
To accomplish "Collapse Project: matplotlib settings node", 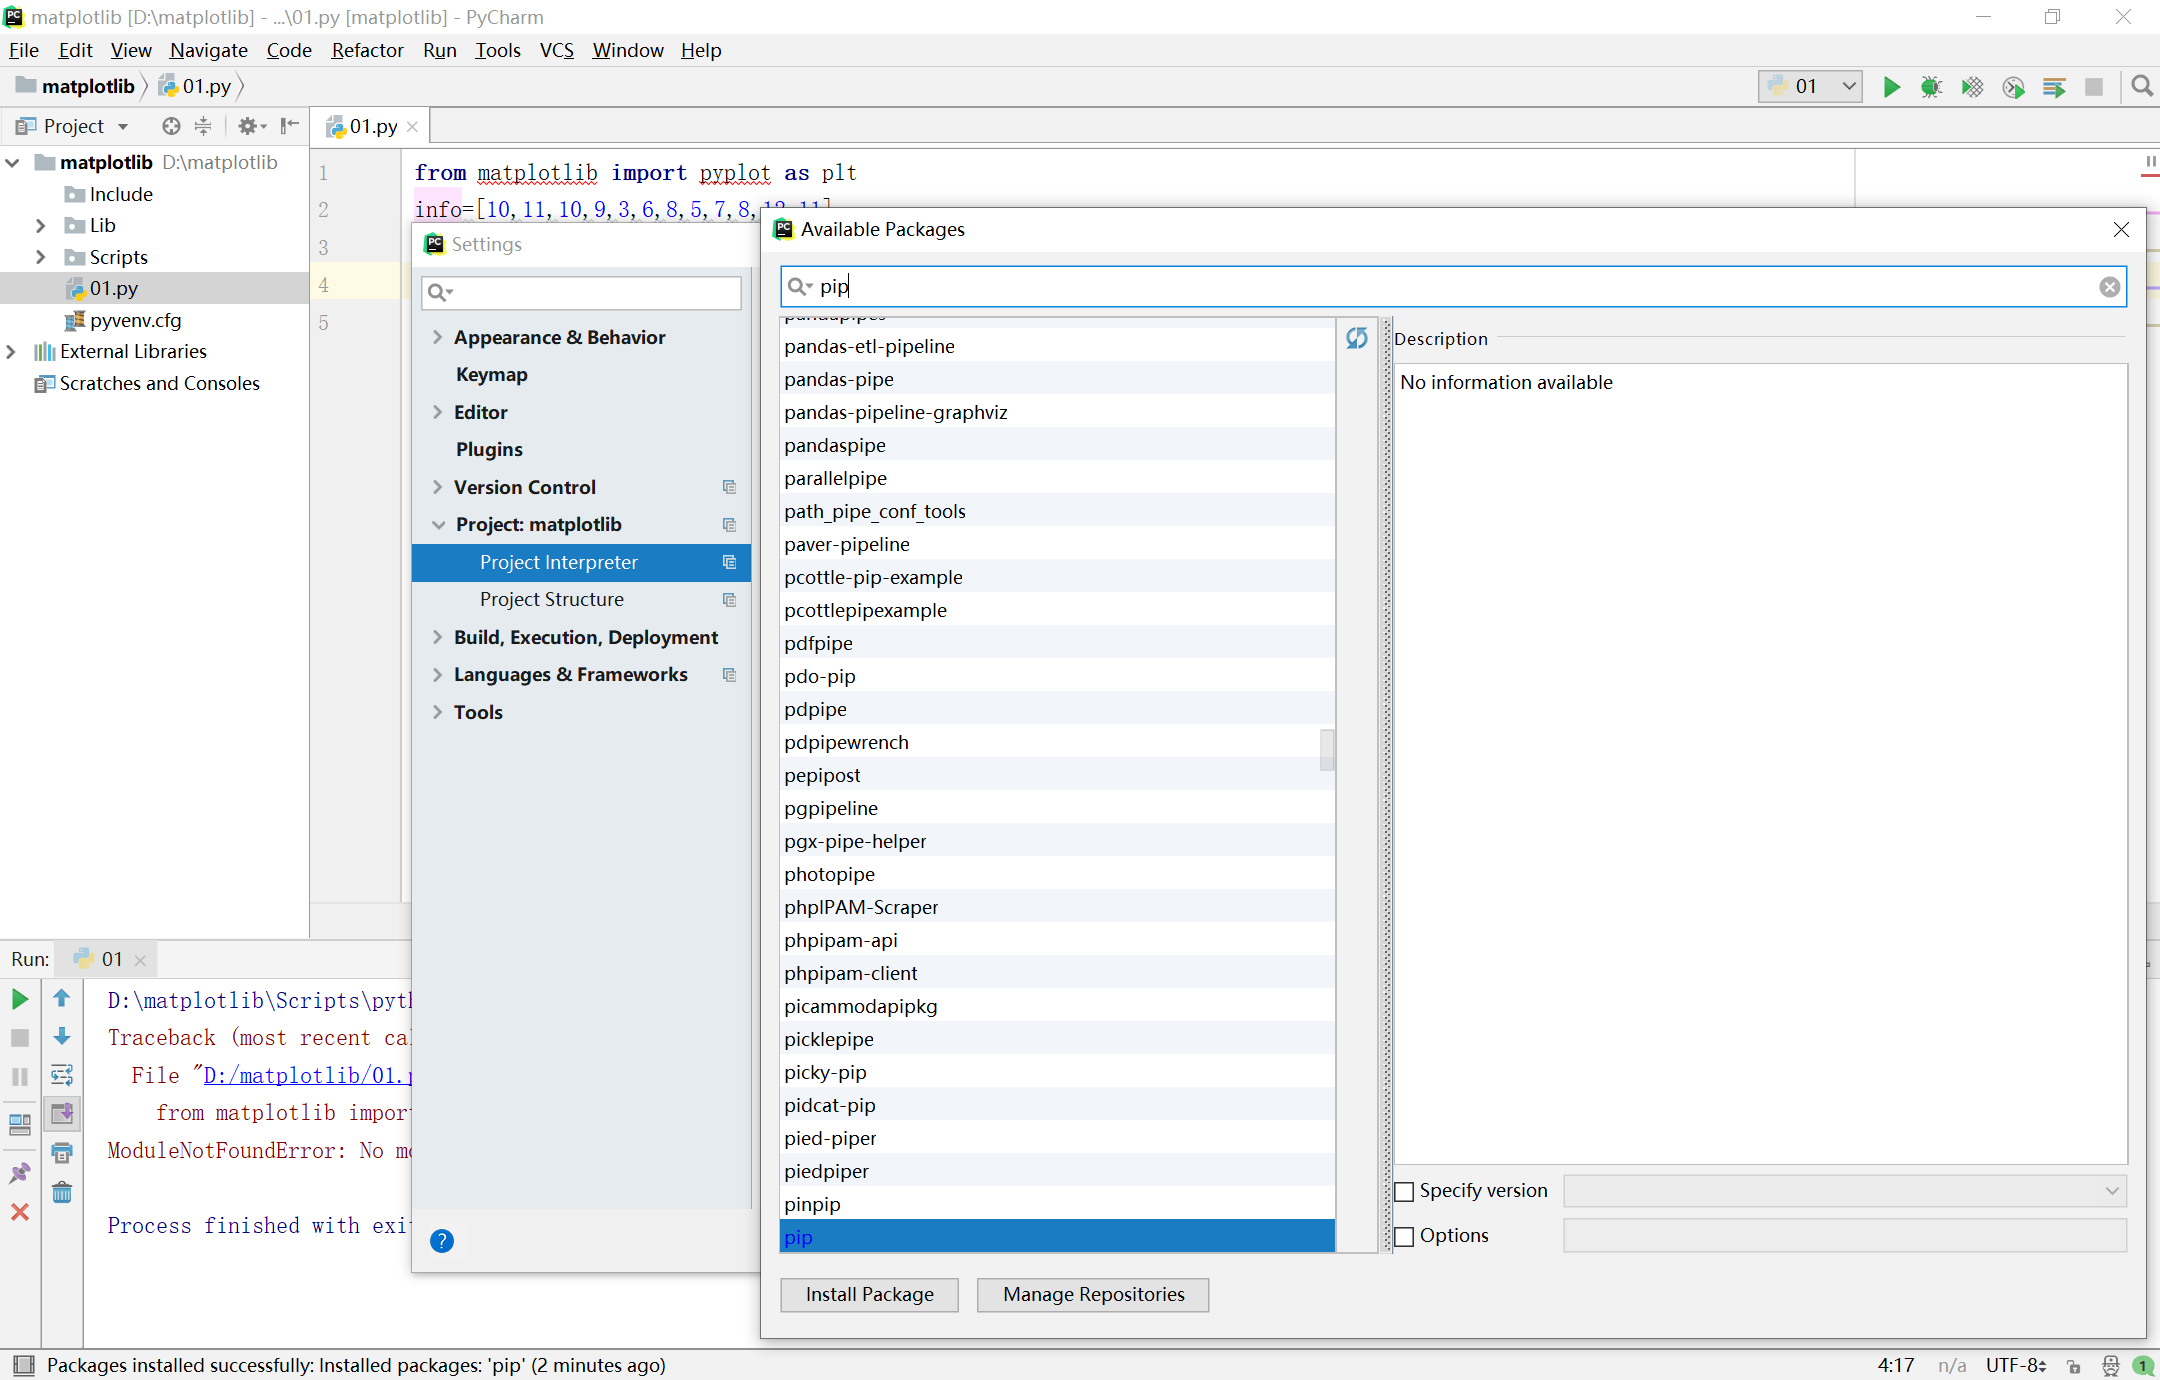I will 438,524.
